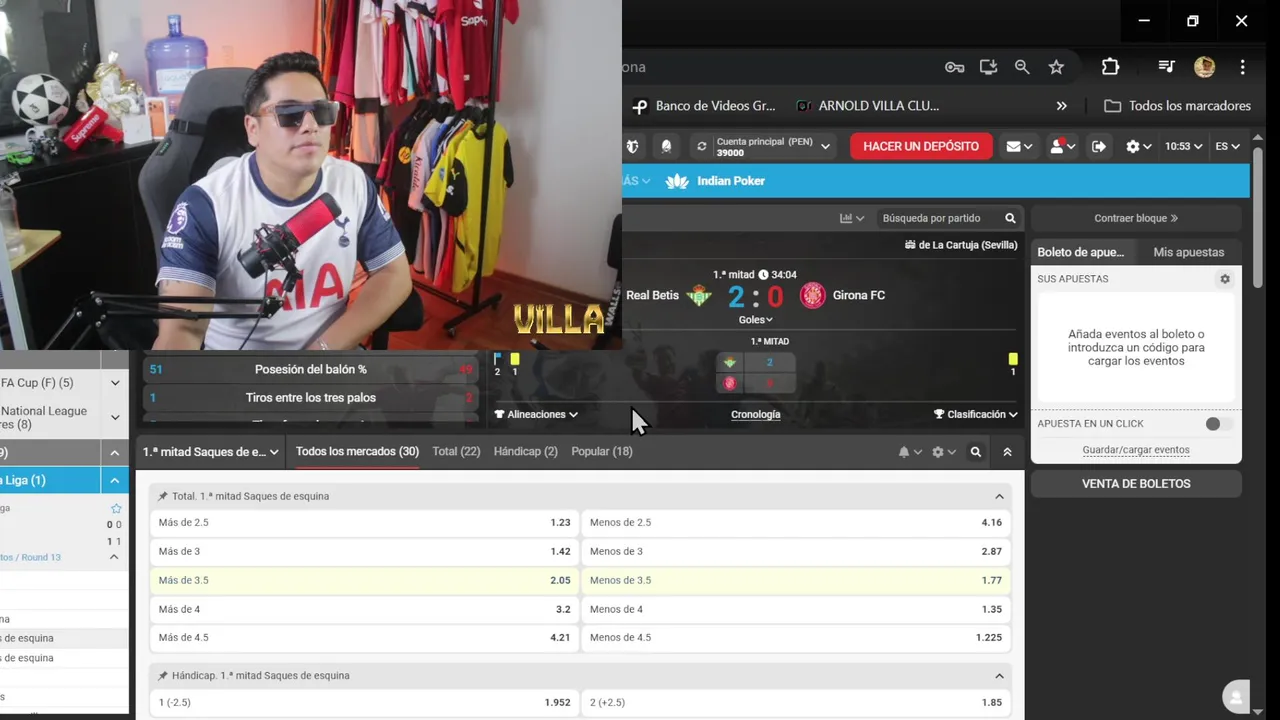Bet on Menos de 4.5 at 1.225

796,638
